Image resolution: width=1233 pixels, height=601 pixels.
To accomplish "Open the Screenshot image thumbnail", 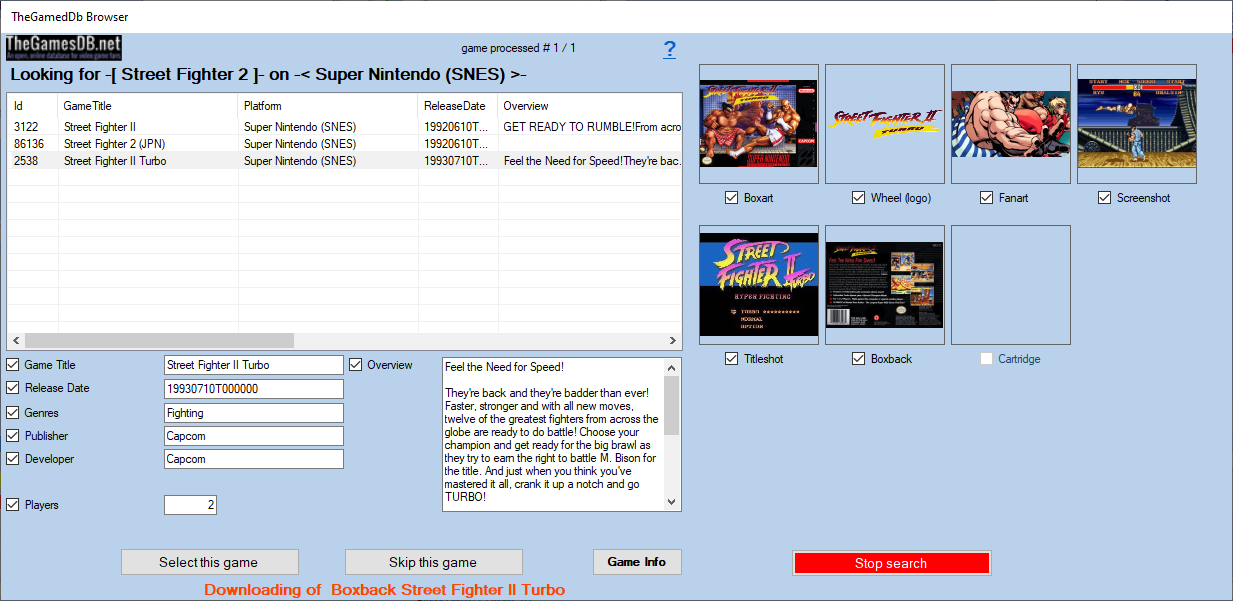I will (1136, 124).
